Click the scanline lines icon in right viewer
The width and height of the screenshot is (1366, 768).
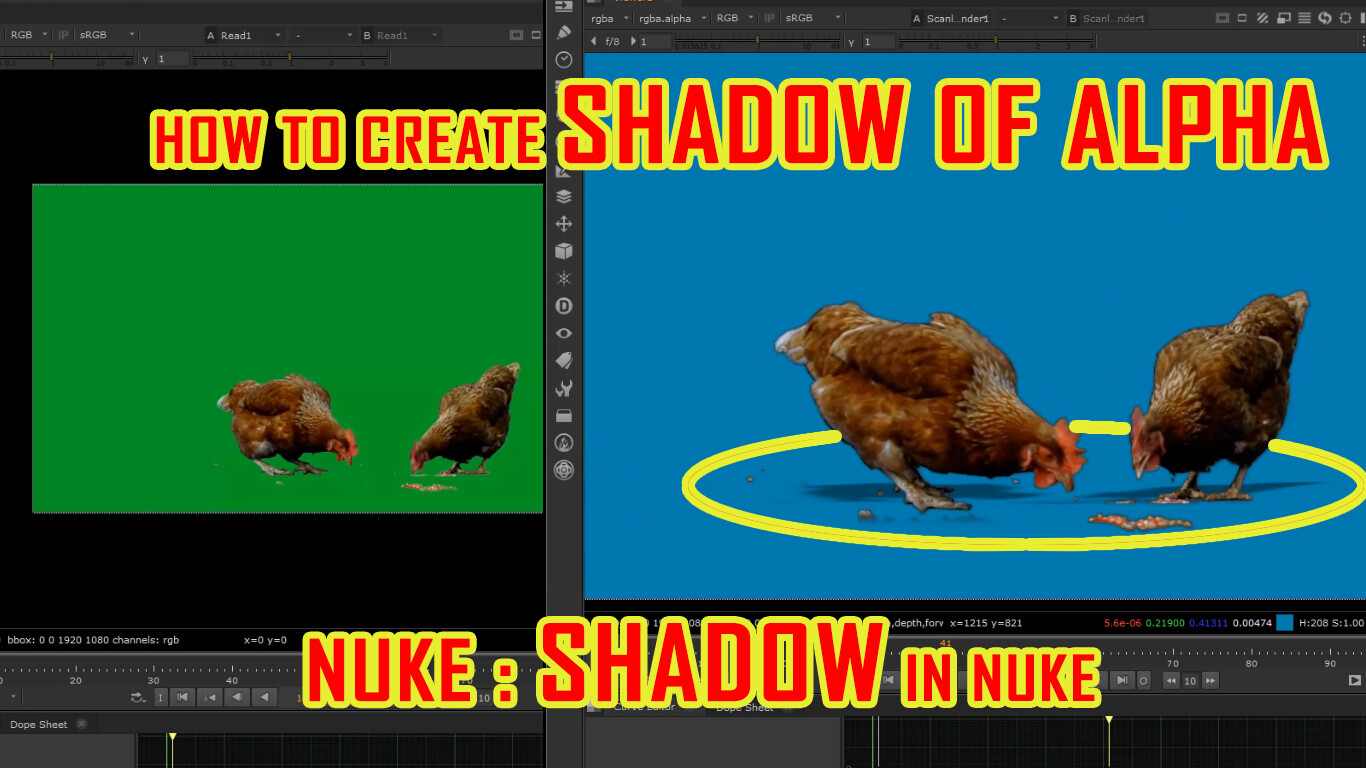tap(1304, 18)
